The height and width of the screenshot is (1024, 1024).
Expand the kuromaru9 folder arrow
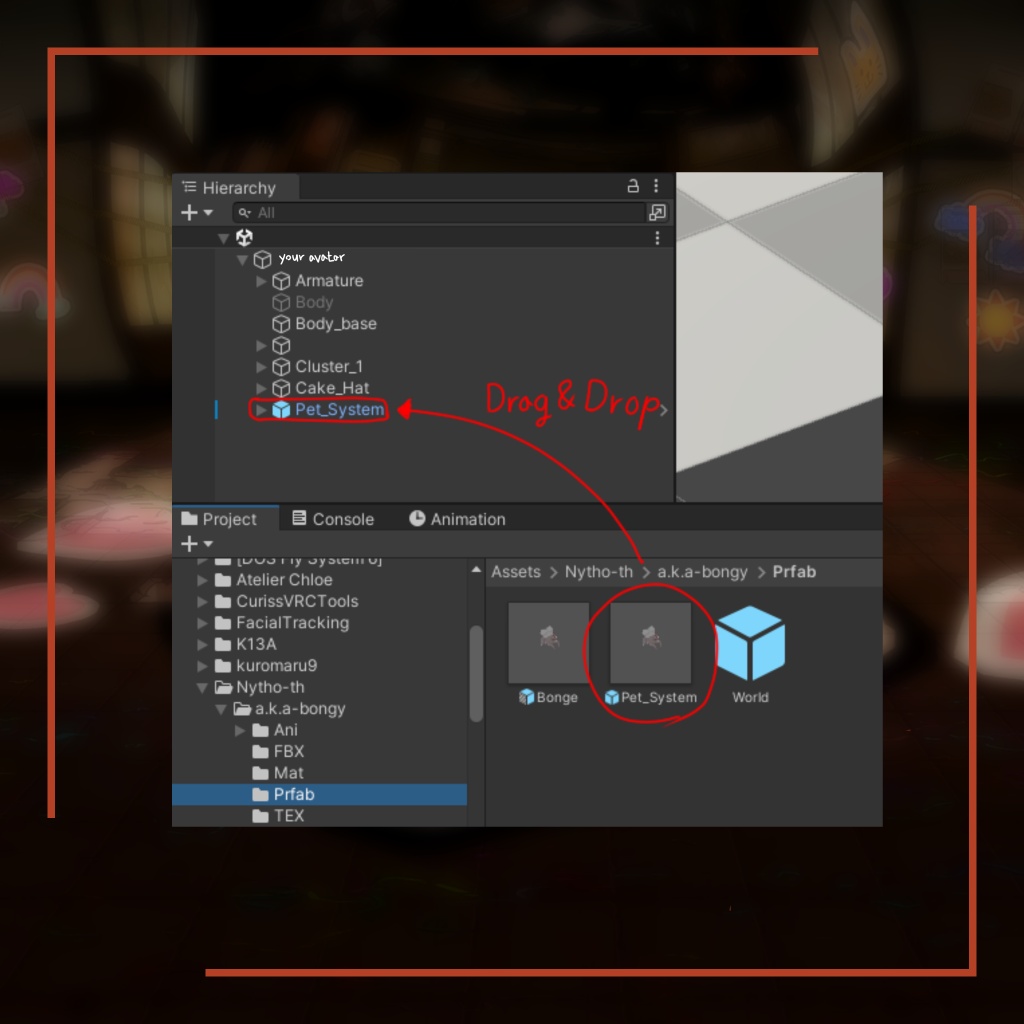[x=202, y=666]
